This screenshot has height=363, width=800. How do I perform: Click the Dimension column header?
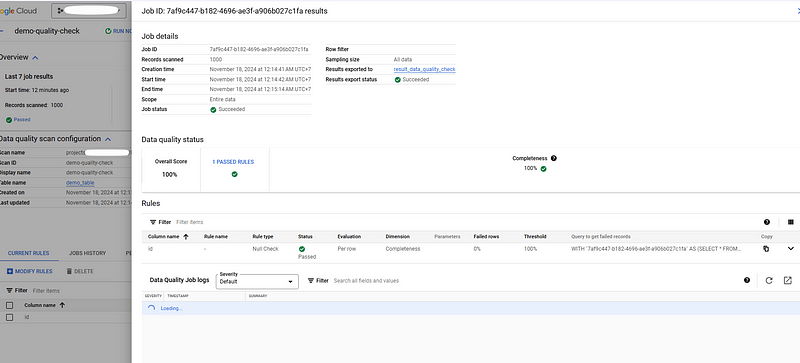(x=397, y=236)
